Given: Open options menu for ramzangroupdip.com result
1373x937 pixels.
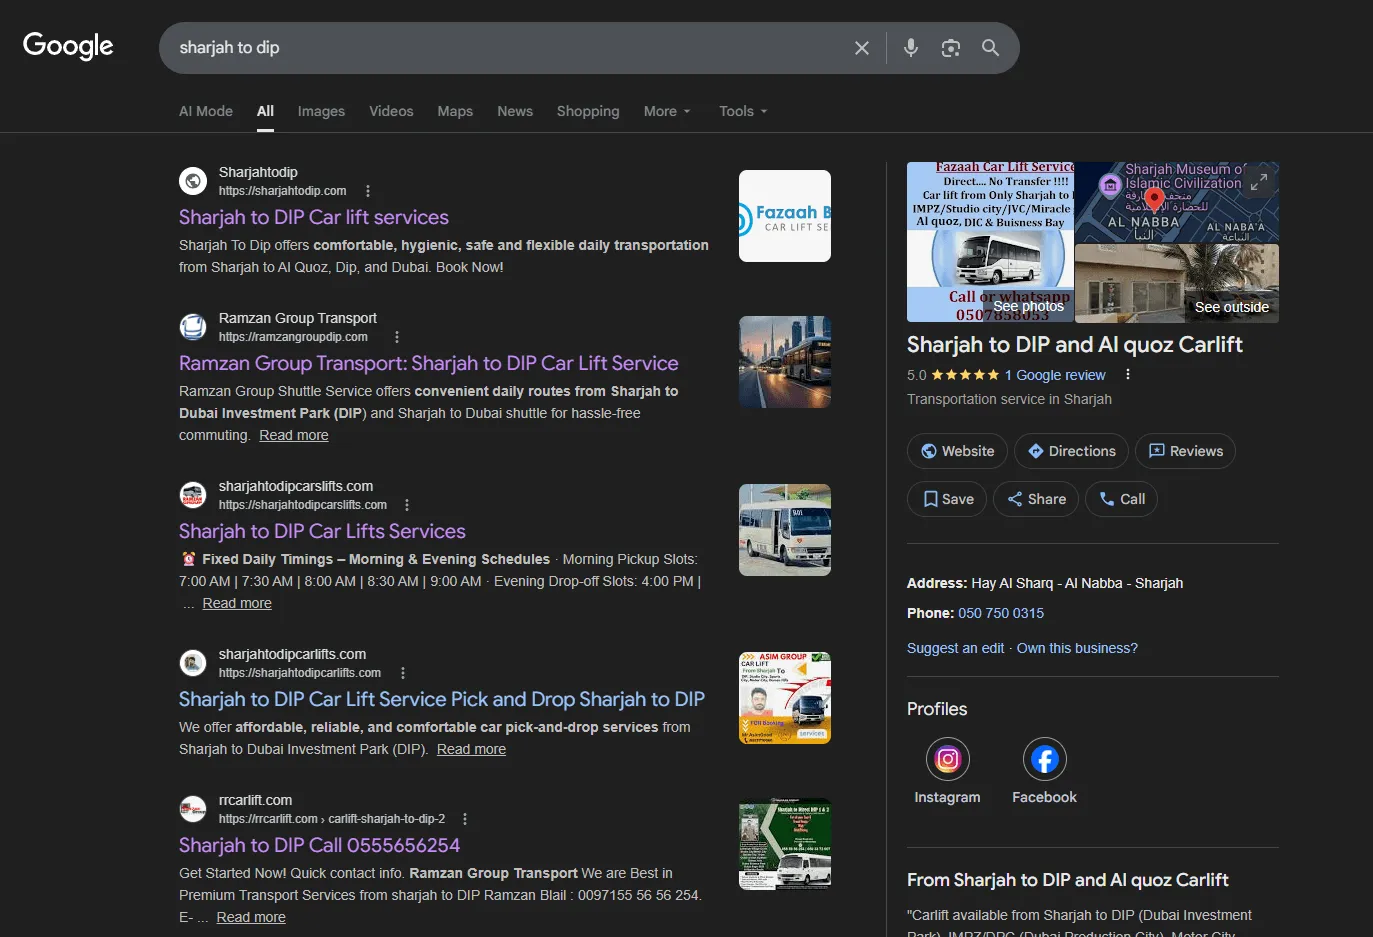Looking at the screenshot, I should point(397,337).
